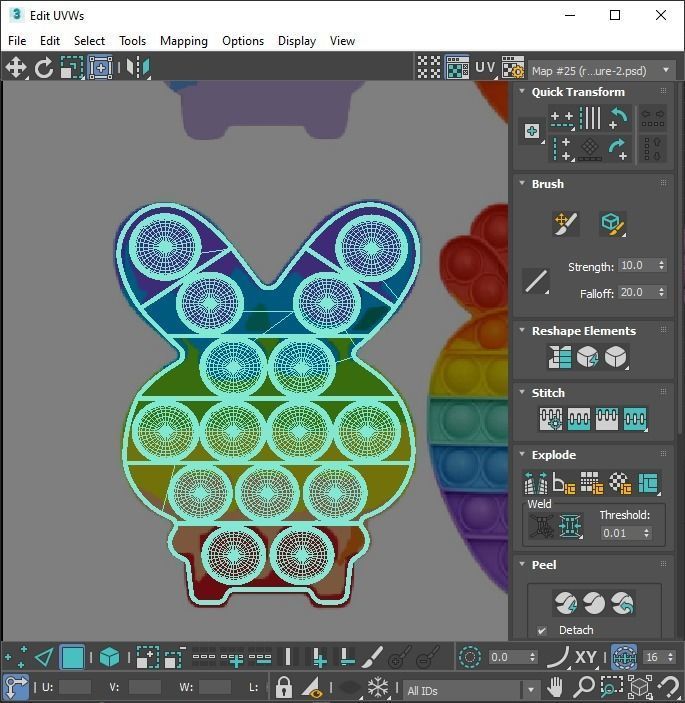The height and width of the screenshot is (703, 685).
Task: Click the Falloff spinner arrows
Action: point(662,292)
